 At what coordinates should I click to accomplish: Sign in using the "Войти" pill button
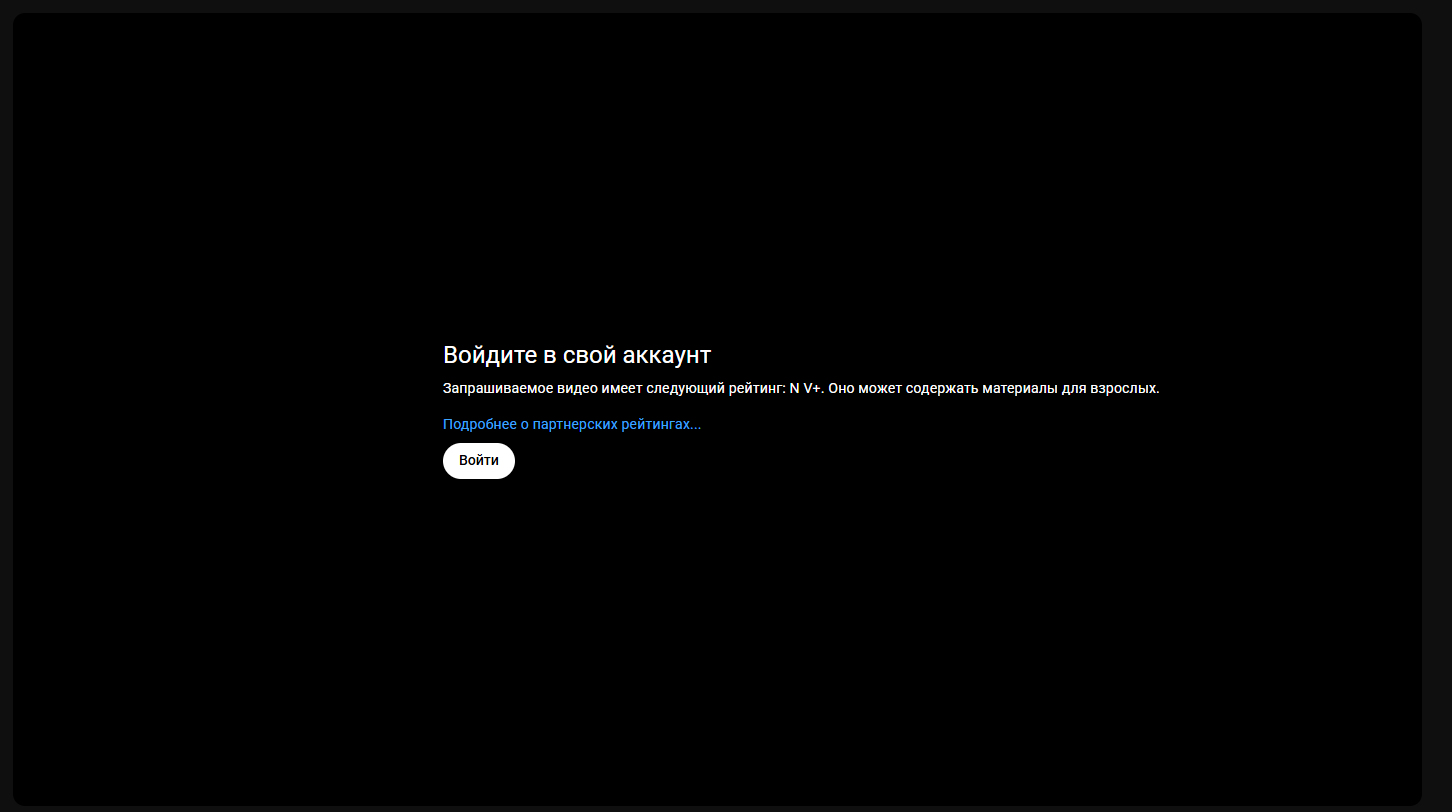point(478,461)
